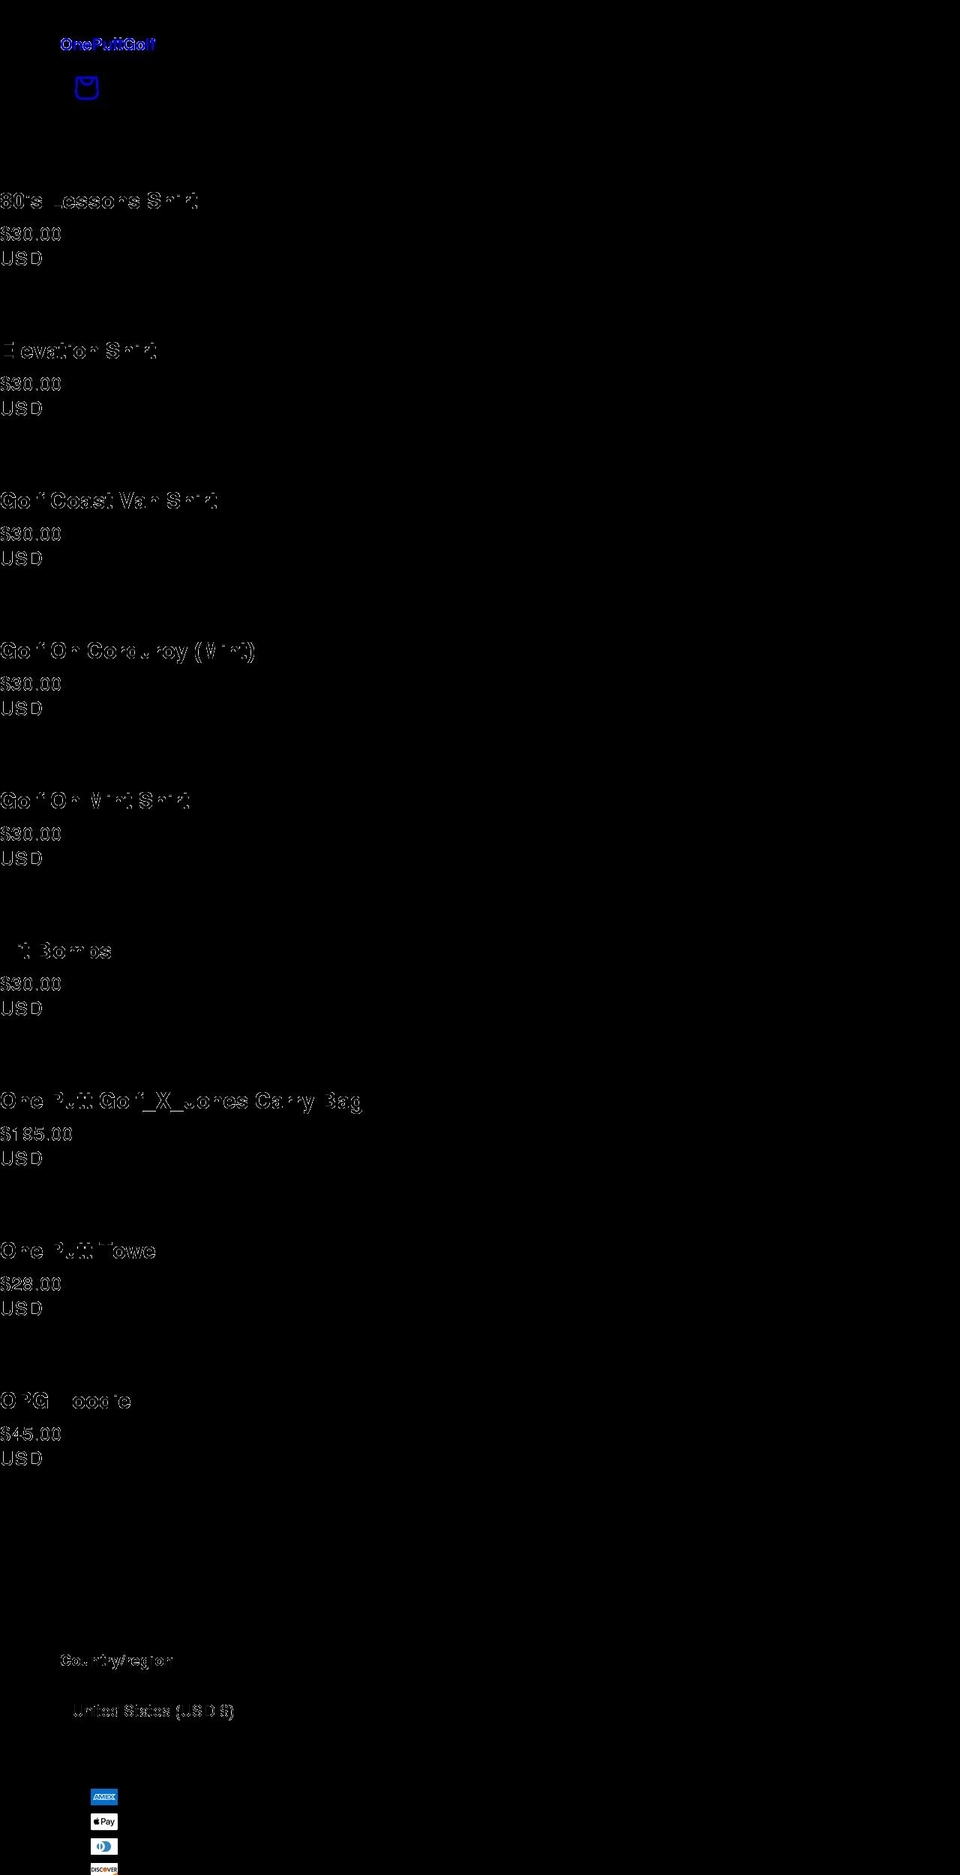
Task: View the One Putt Towel product
Action: point(78,1251)
